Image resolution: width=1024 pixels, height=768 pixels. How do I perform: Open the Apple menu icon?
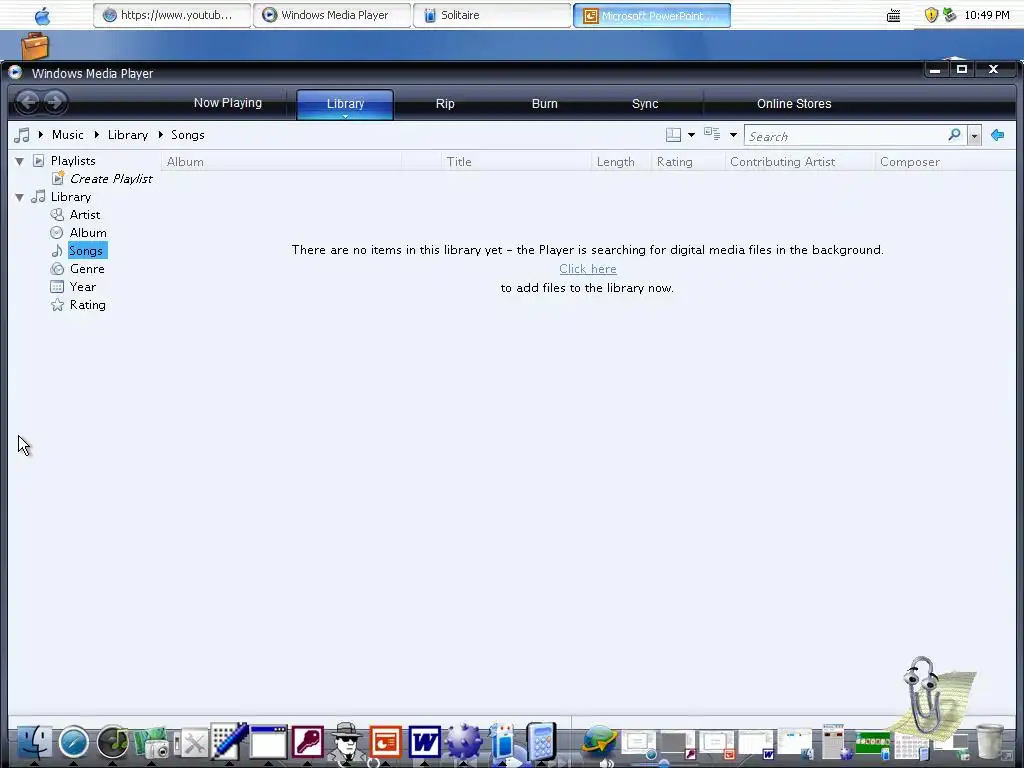pos(42,15)
